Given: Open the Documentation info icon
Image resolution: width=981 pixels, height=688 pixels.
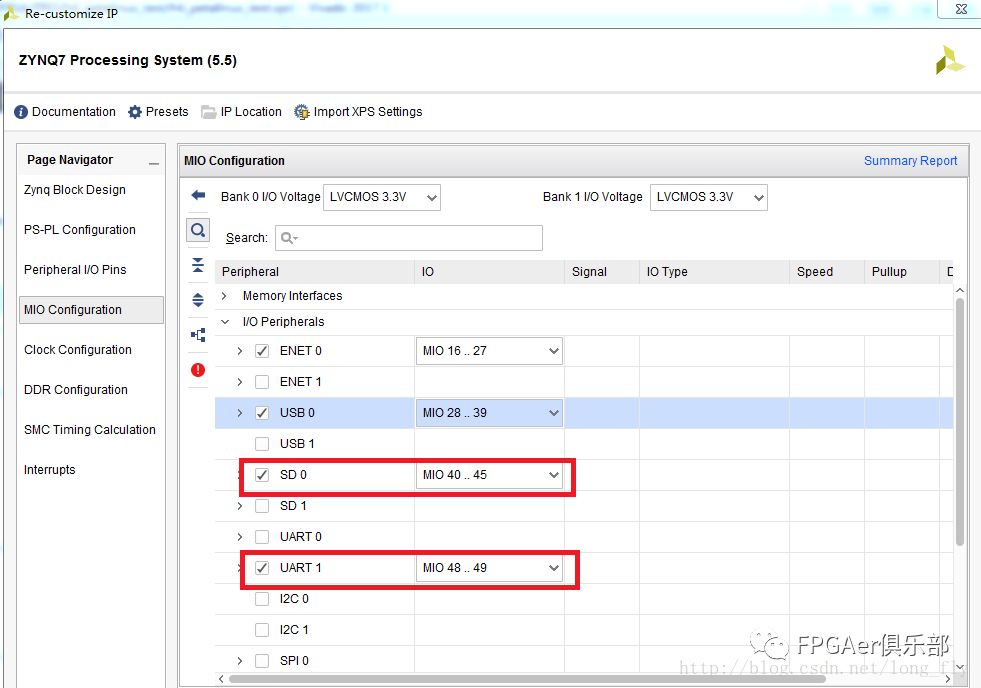Looking at the screenshot, I should [21, 112].
